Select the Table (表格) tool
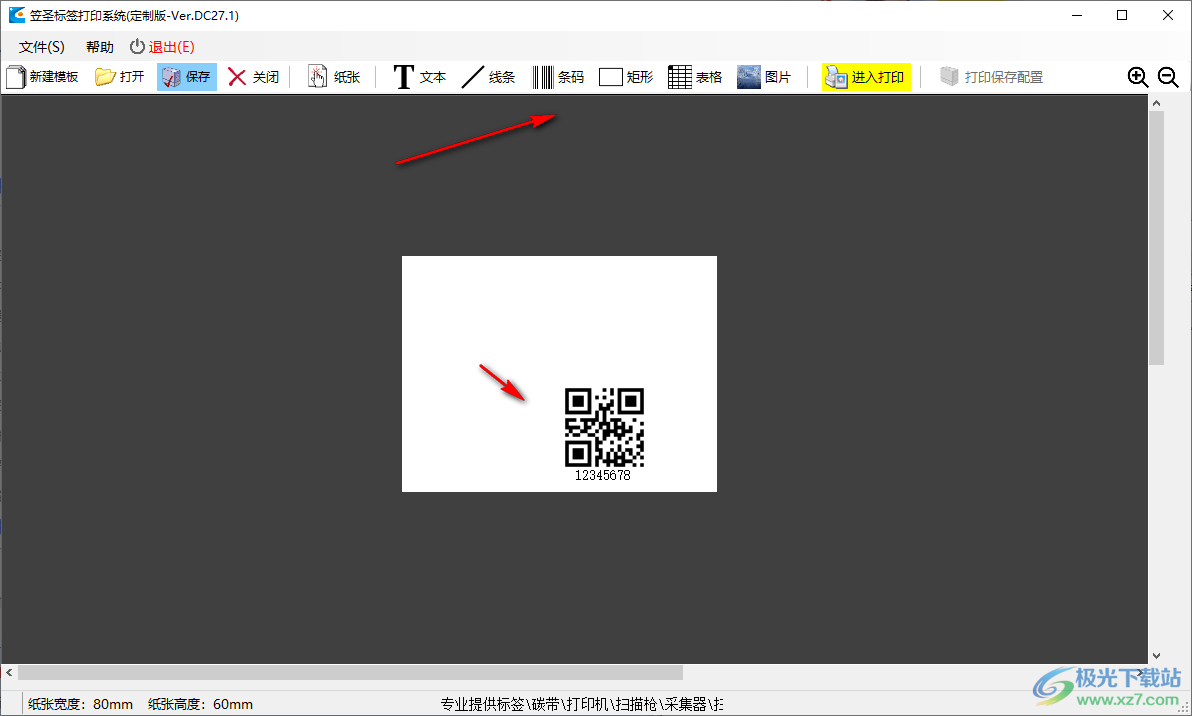1192x716 pixels. coord(695,77)
